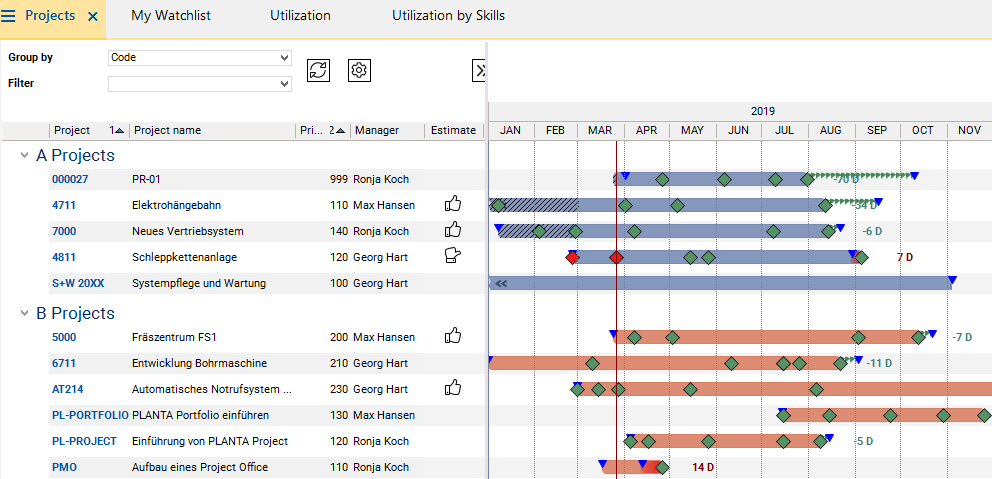Open the Group by dropdown
The width and height of the screenshot is (992, 479).
pos(199,58)
